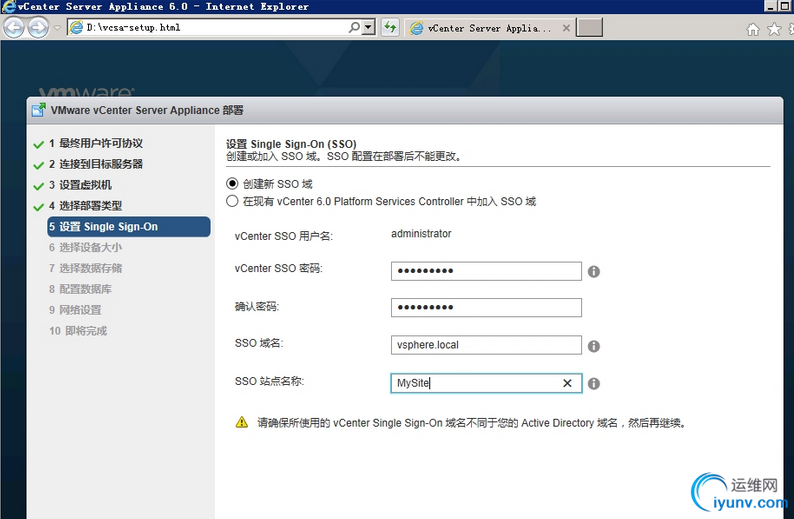Click info icon next to vCenter SSO 密码
The height and width of the screenshot is (519, 794).
pyautogui.click(x=594, y=272)
